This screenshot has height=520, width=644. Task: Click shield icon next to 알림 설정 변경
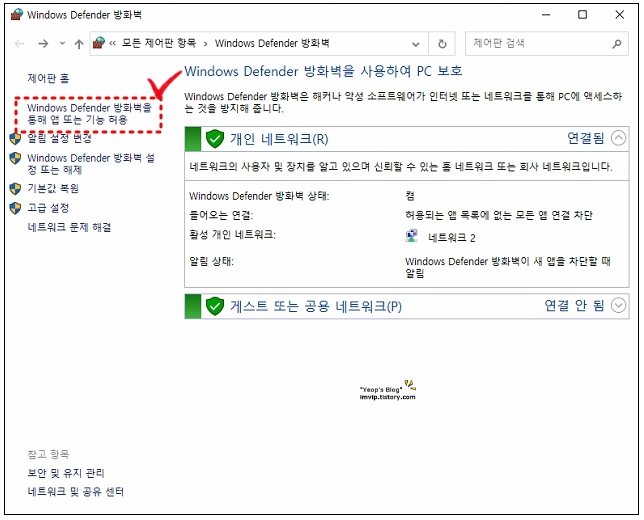coord(15,138)
